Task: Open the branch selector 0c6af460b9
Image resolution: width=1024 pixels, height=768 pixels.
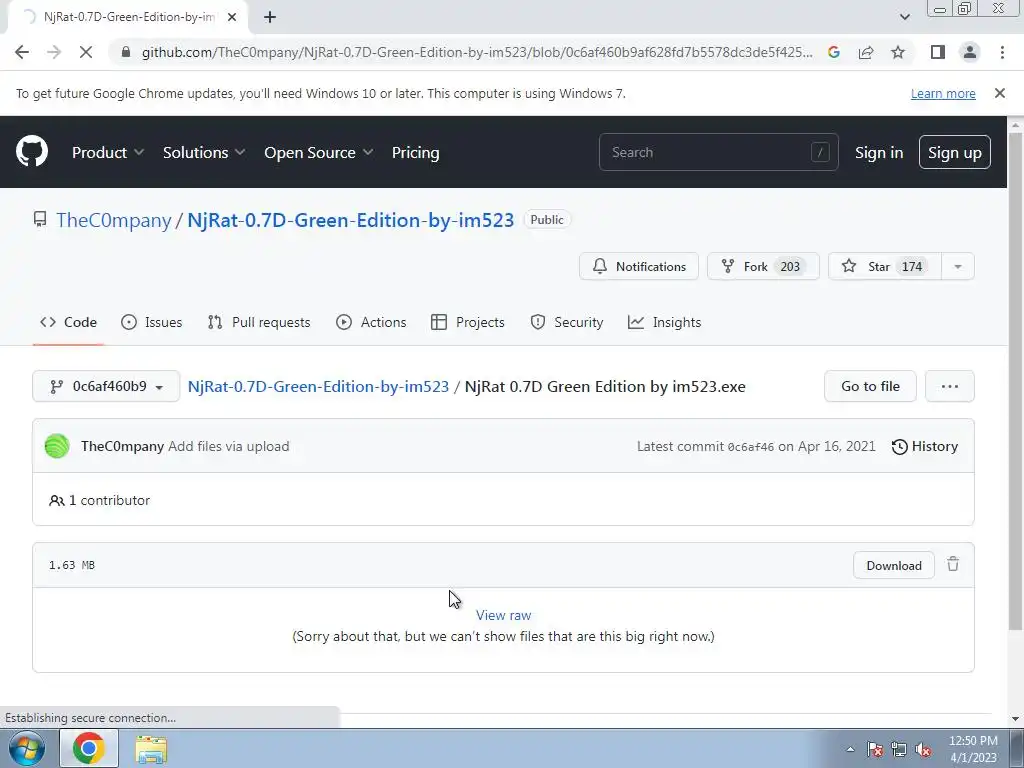Action: tap(106, 386)
